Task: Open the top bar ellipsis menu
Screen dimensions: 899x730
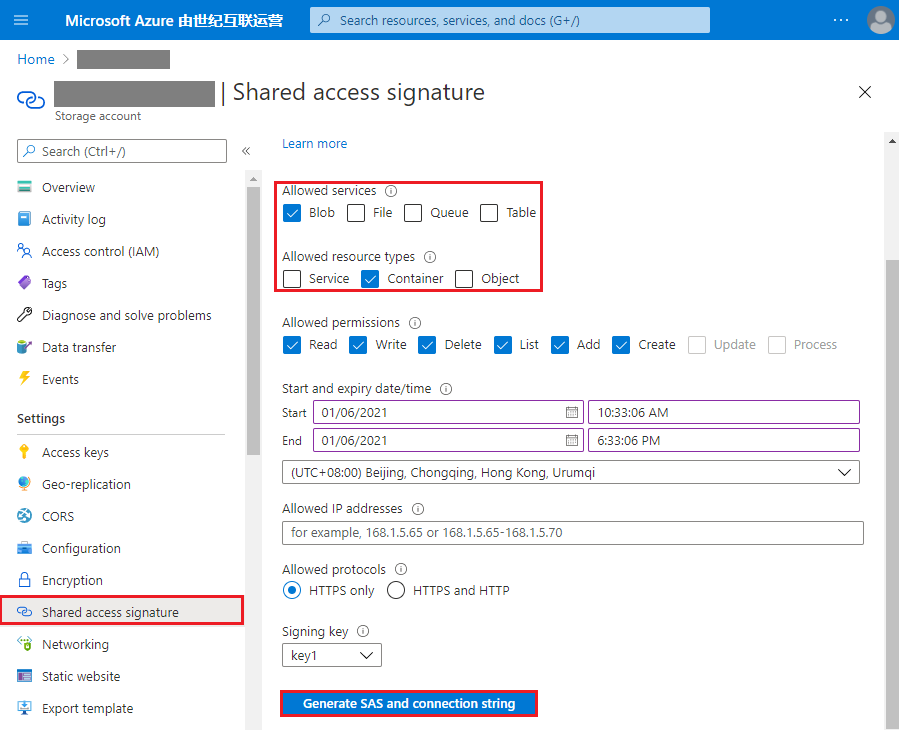Action: coord(841,20)
